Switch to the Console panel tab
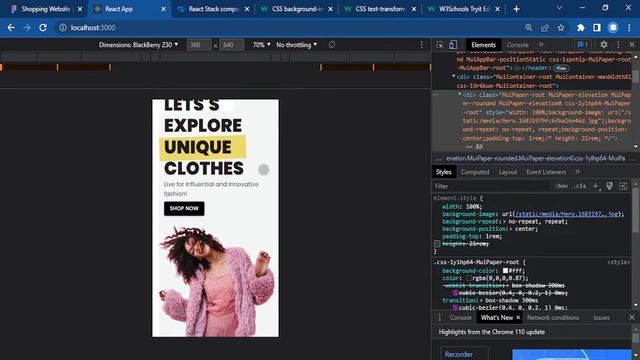Image resolution: width=640 pixels, height=360 pixels. click(517, 45)
